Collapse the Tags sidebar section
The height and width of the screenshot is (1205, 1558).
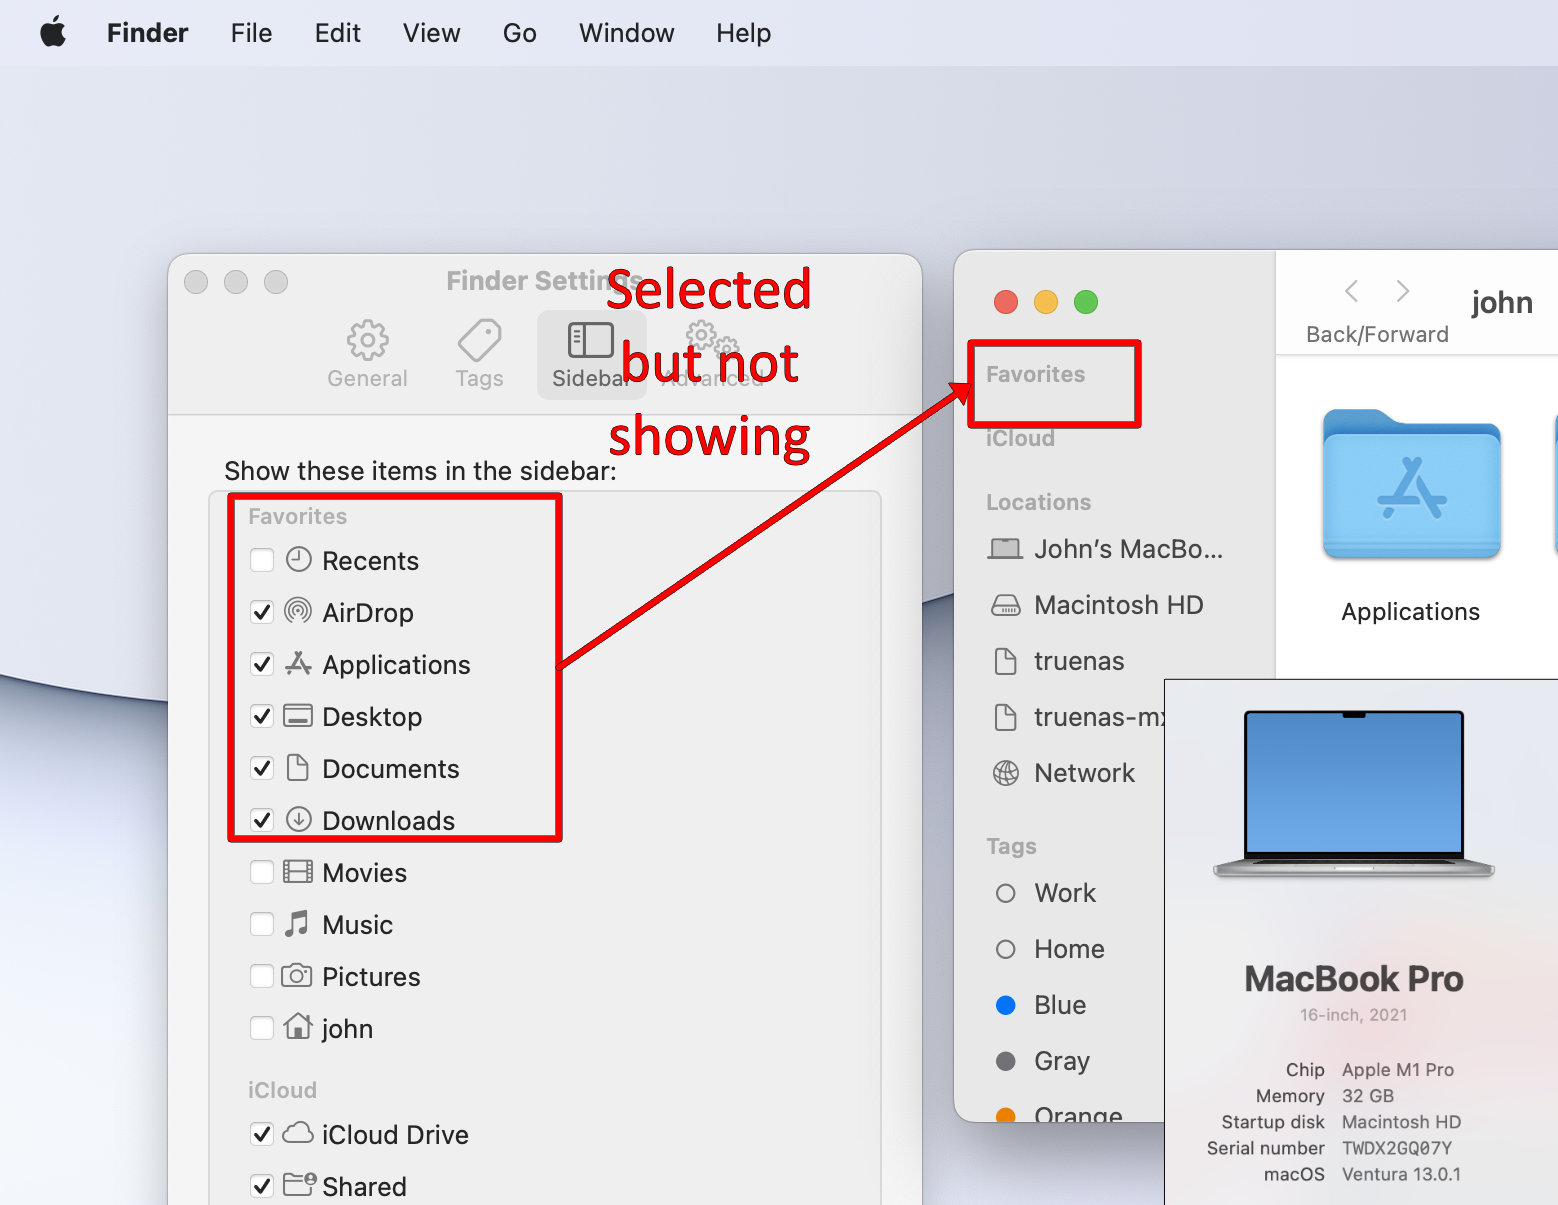pyautogui.click(x=1010, y=845)
